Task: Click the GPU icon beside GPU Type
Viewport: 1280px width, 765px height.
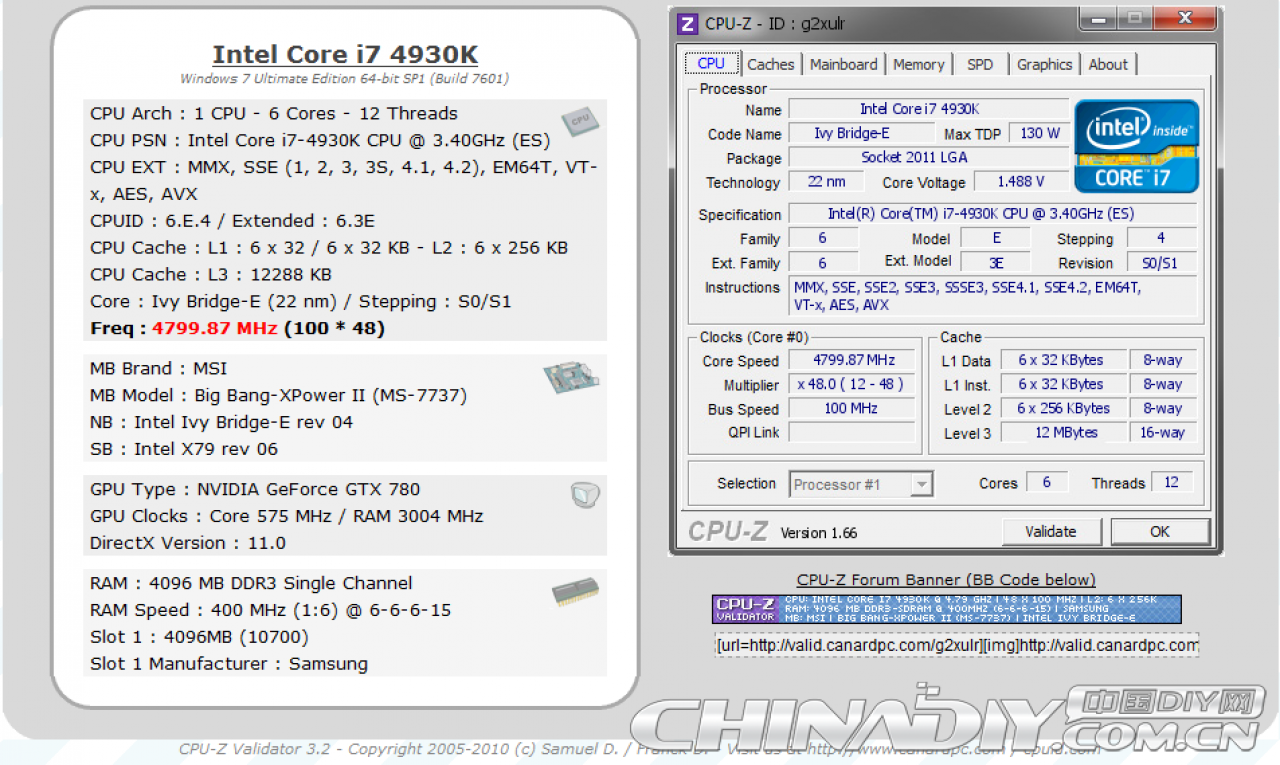Action: point(584,495)
